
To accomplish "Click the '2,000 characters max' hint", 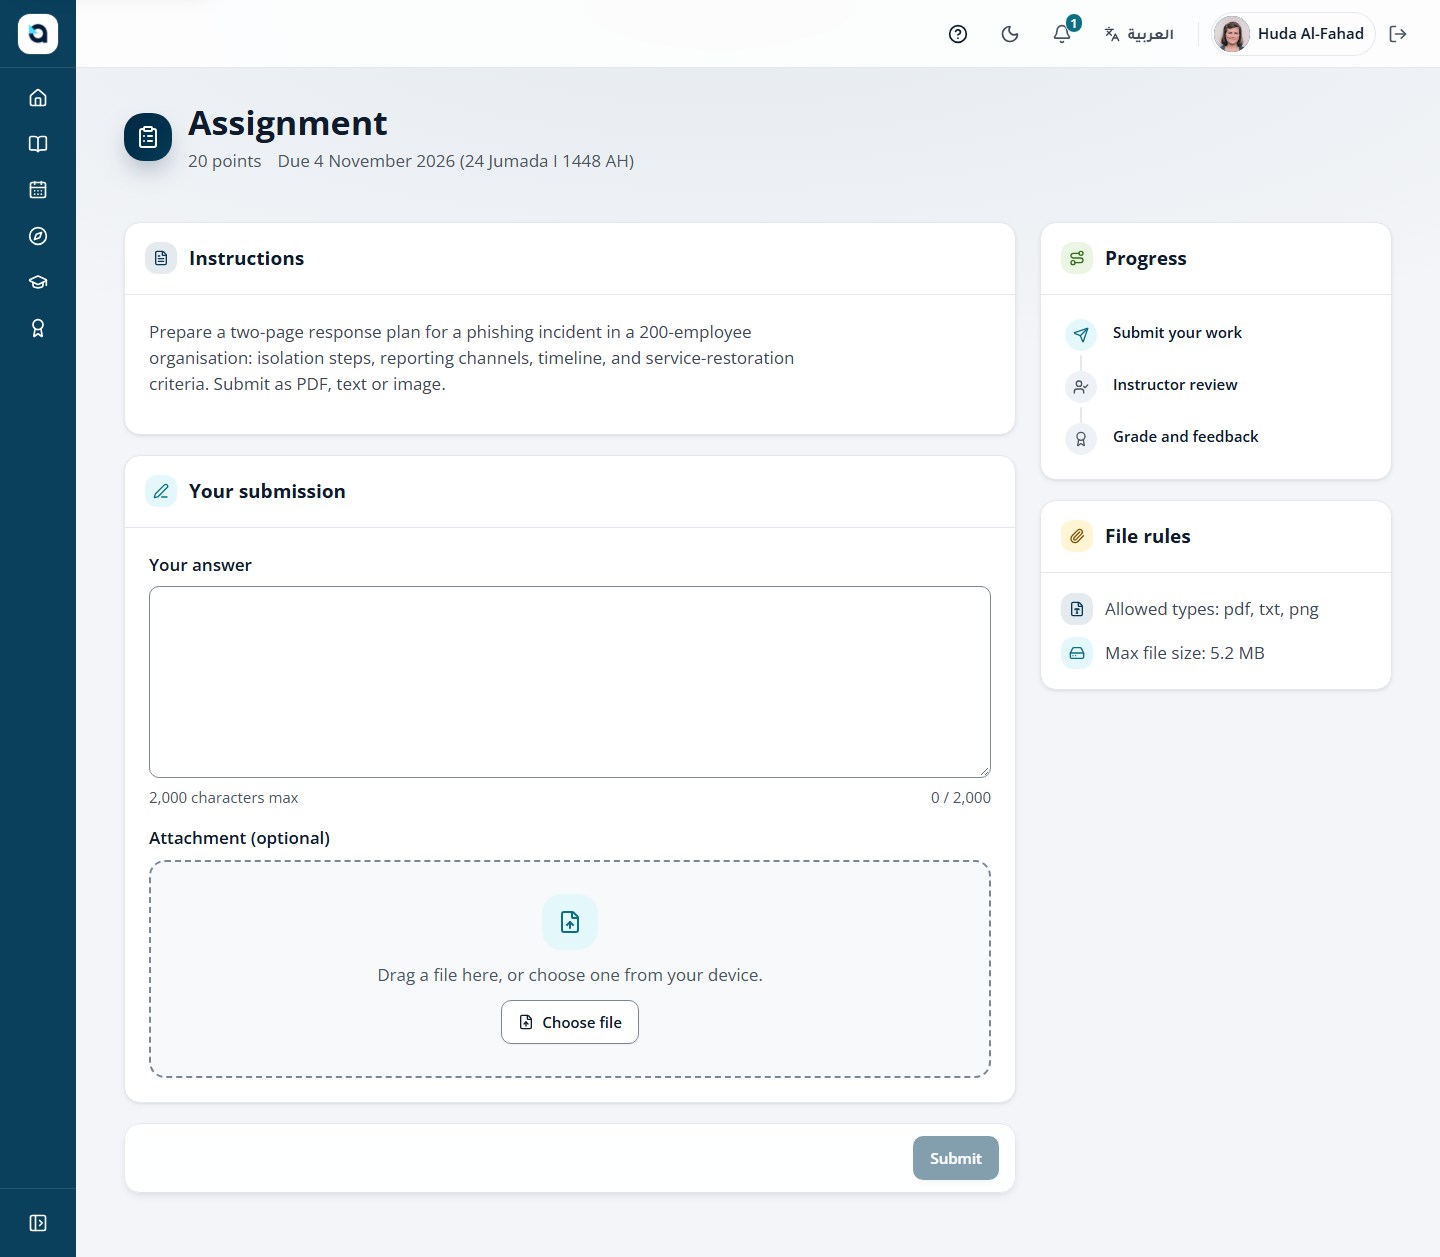I will [224, 798].
